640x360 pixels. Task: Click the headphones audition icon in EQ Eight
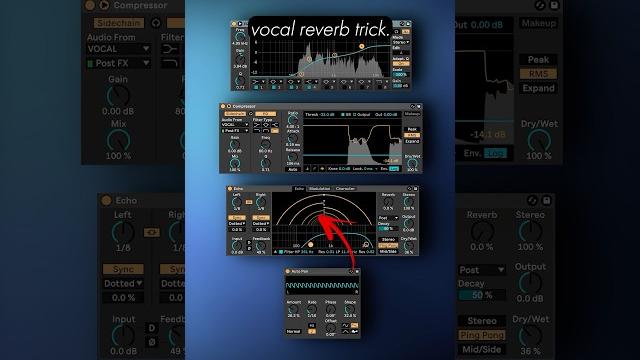coord(396,31)
